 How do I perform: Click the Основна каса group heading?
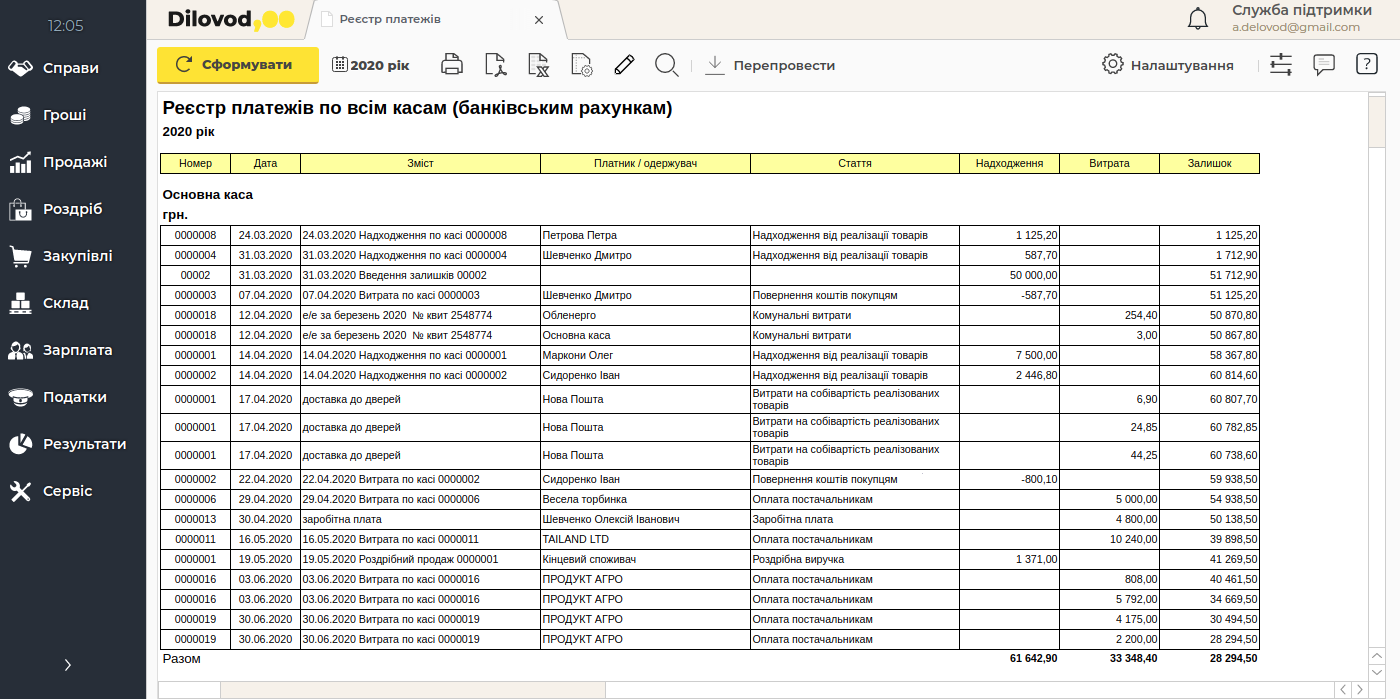pos(208,194)
